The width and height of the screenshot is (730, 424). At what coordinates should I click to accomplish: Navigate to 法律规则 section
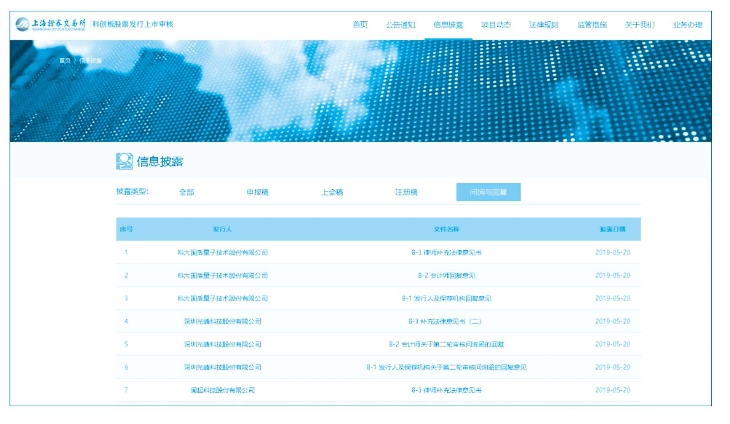pos(544,24)
